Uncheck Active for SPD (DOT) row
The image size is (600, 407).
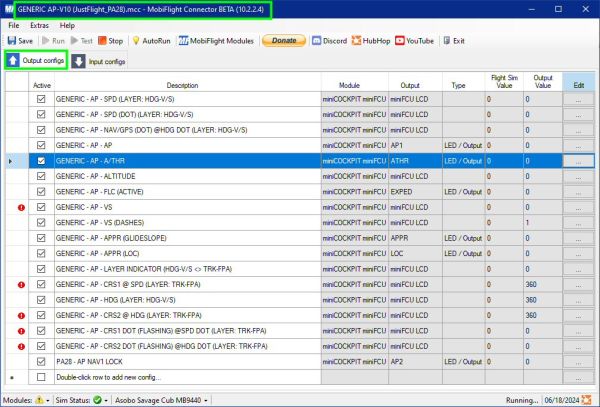pyautogui.click(x=41, y=114)
